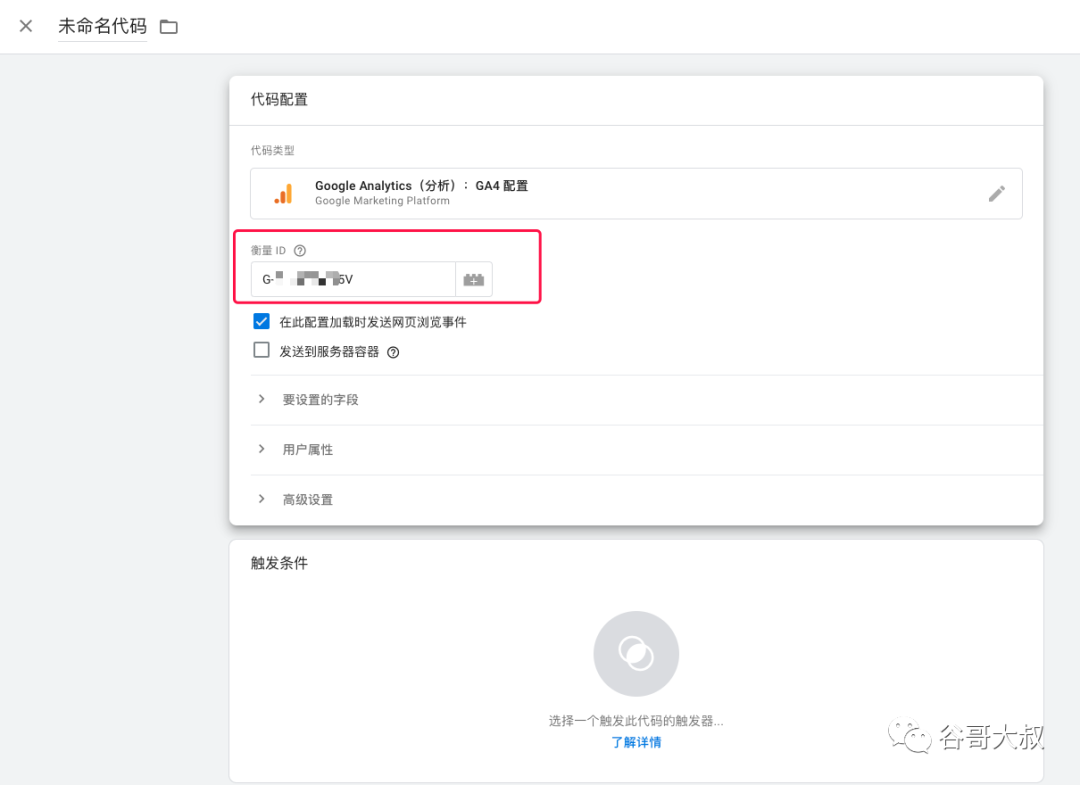This screenshot has height=785, width=1080.
Task: Open the 了解详情 link
Action: coord(636,742)
